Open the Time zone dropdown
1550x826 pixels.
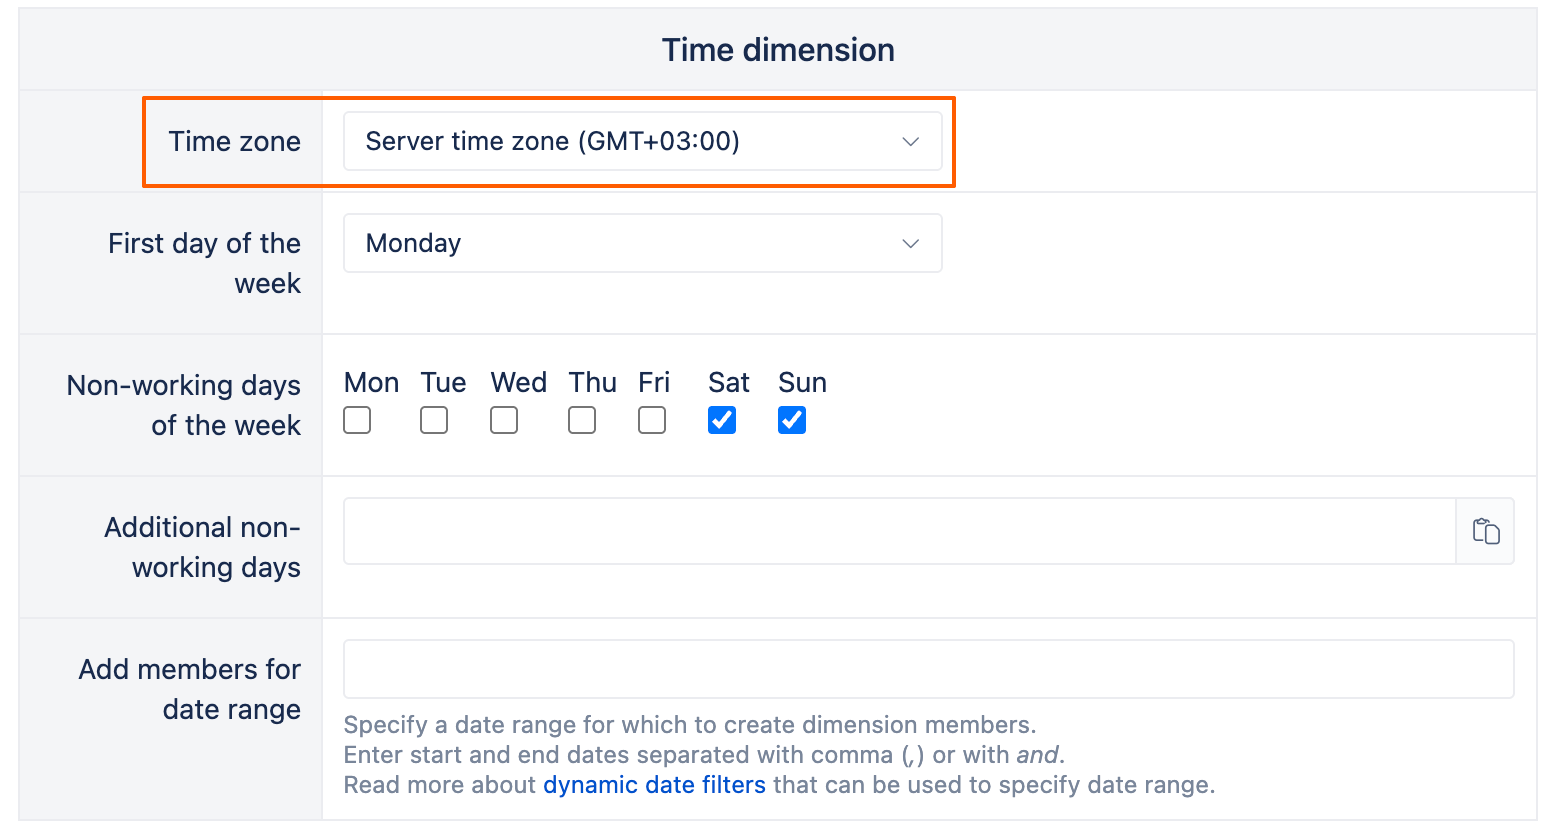click(642, 141)
